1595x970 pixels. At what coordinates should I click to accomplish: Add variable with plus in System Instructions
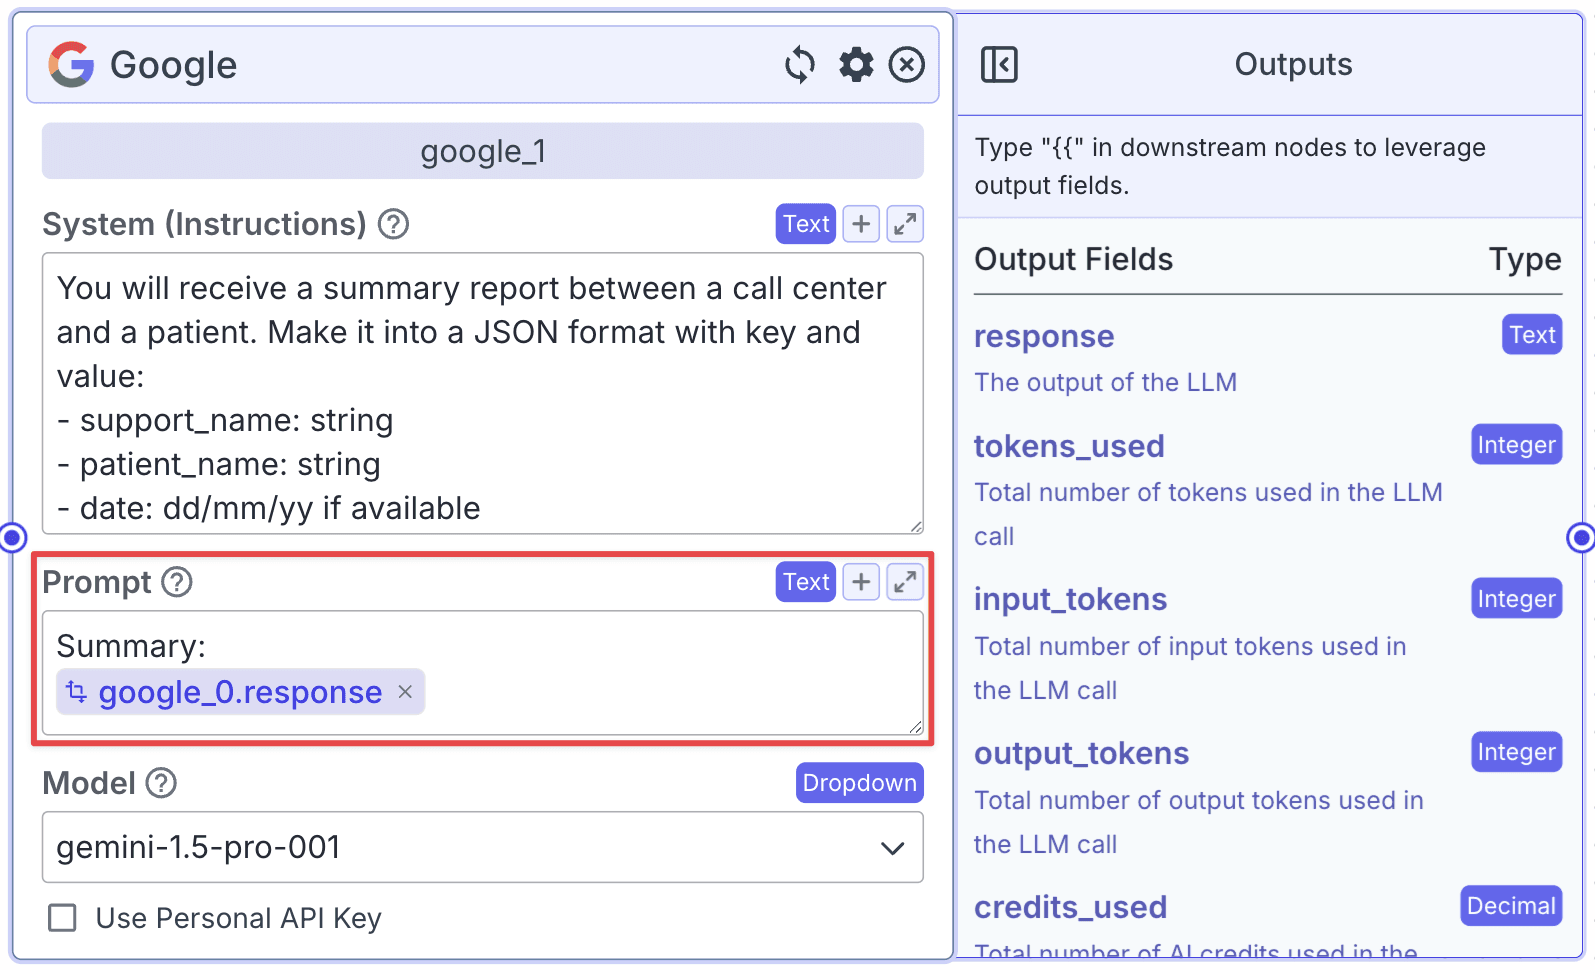(861, 224)
